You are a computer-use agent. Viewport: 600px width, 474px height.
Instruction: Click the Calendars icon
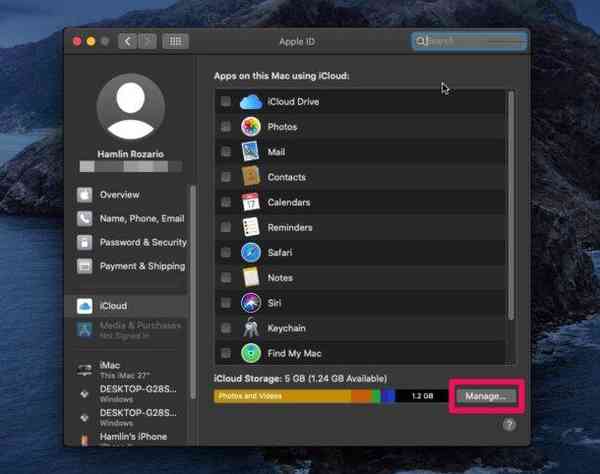pos(251,202)
